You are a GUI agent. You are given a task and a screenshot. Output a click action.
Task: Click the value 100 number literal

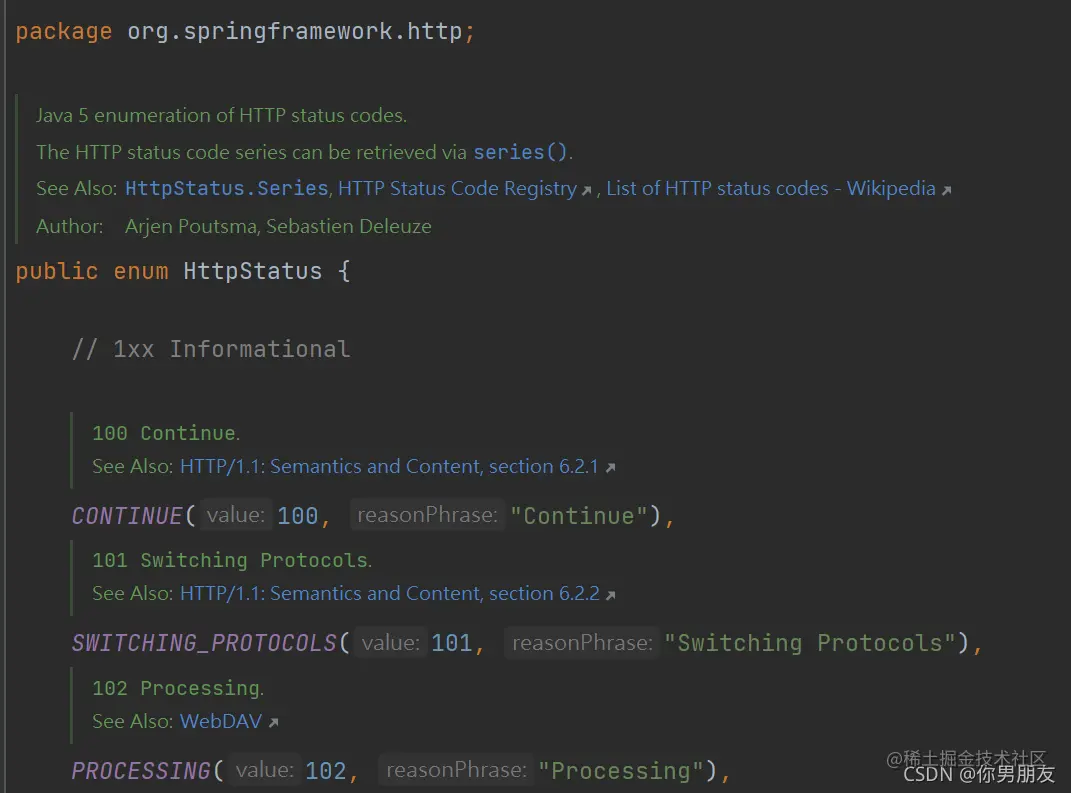tap(298, 516)
